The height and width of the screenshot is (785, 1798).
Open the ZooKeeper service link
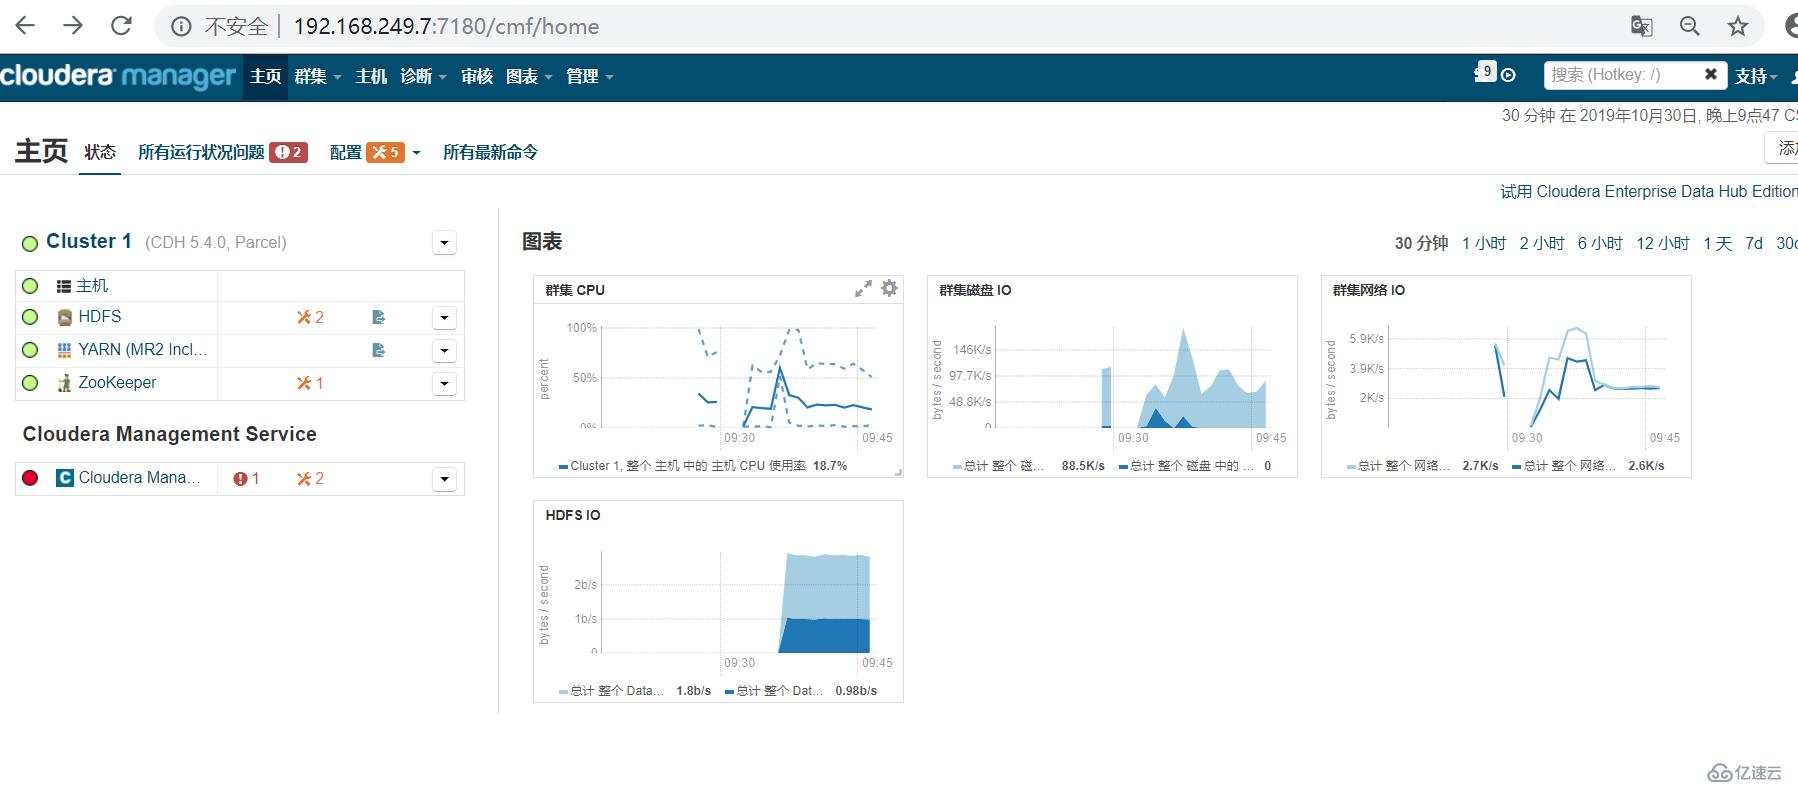click(117, 383)
